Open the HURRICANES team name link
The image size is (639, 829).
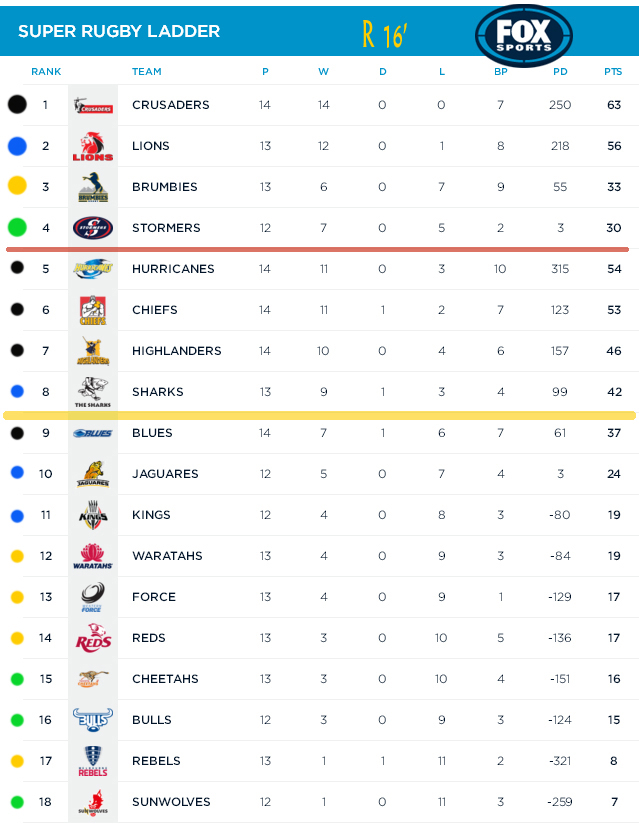[173, 269]
